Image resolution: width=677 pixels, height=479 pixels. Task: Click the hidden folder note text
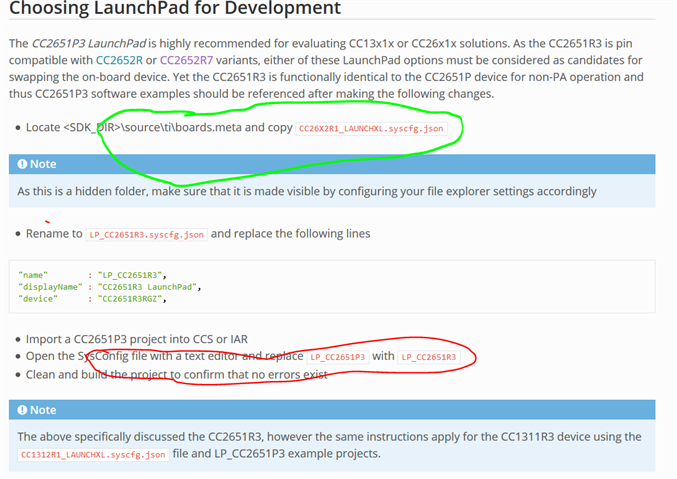[x=307, y=191]
